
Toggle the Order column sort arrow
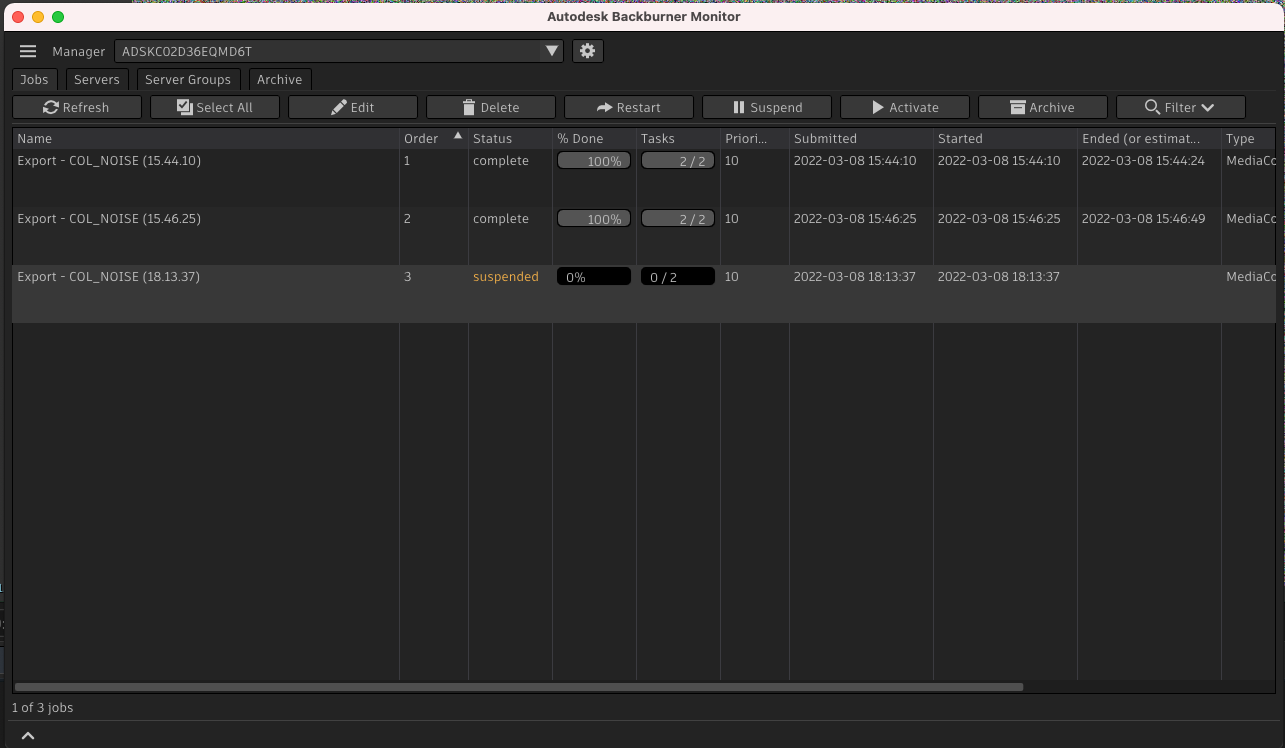(457, 134)
